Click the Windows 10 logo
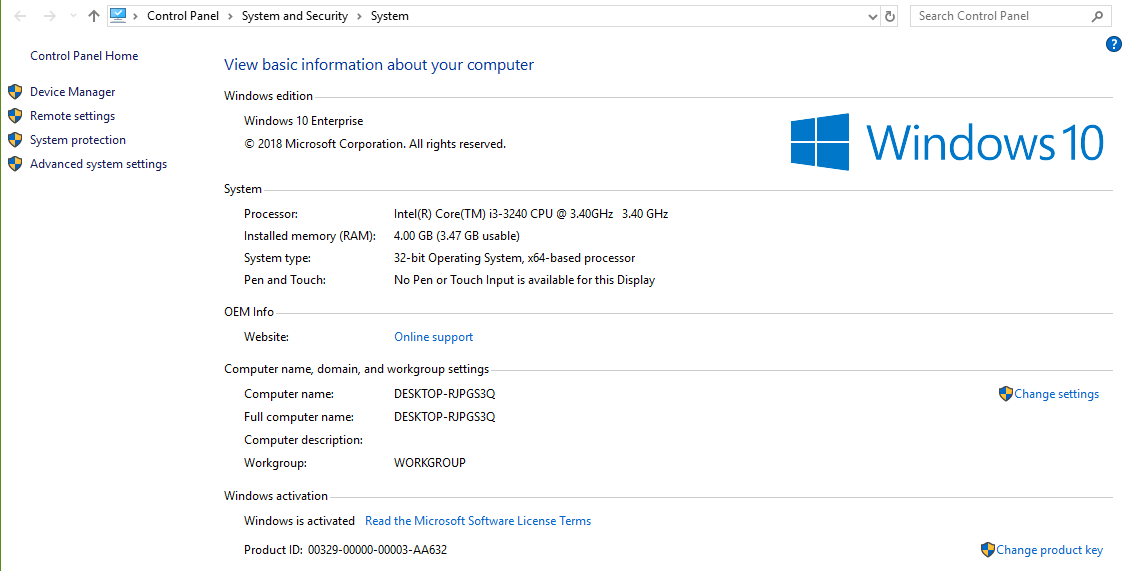Image resolution: width=1123 pixels, height=571 pixels. (947, 142)
